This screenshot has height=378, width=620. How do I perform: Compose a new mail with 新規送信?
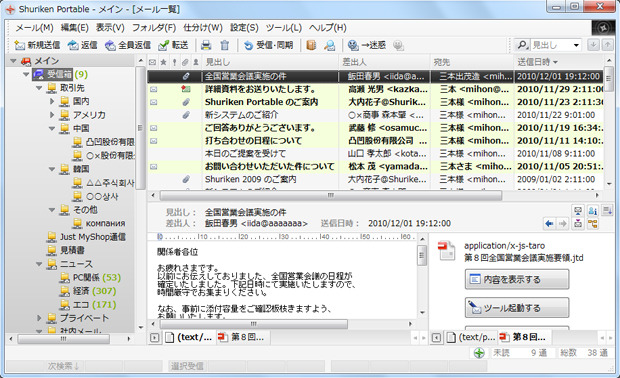[37, 45]
